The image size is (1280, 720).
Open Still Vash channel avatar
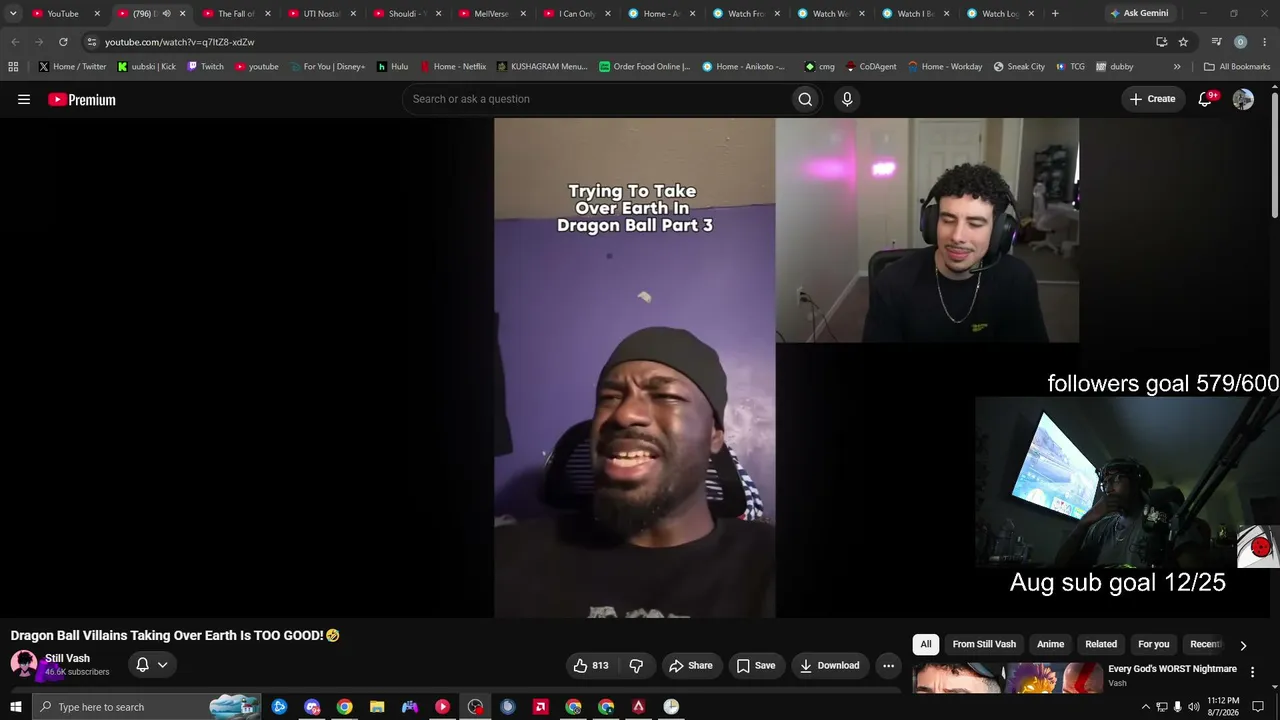[x=24, y=664]
